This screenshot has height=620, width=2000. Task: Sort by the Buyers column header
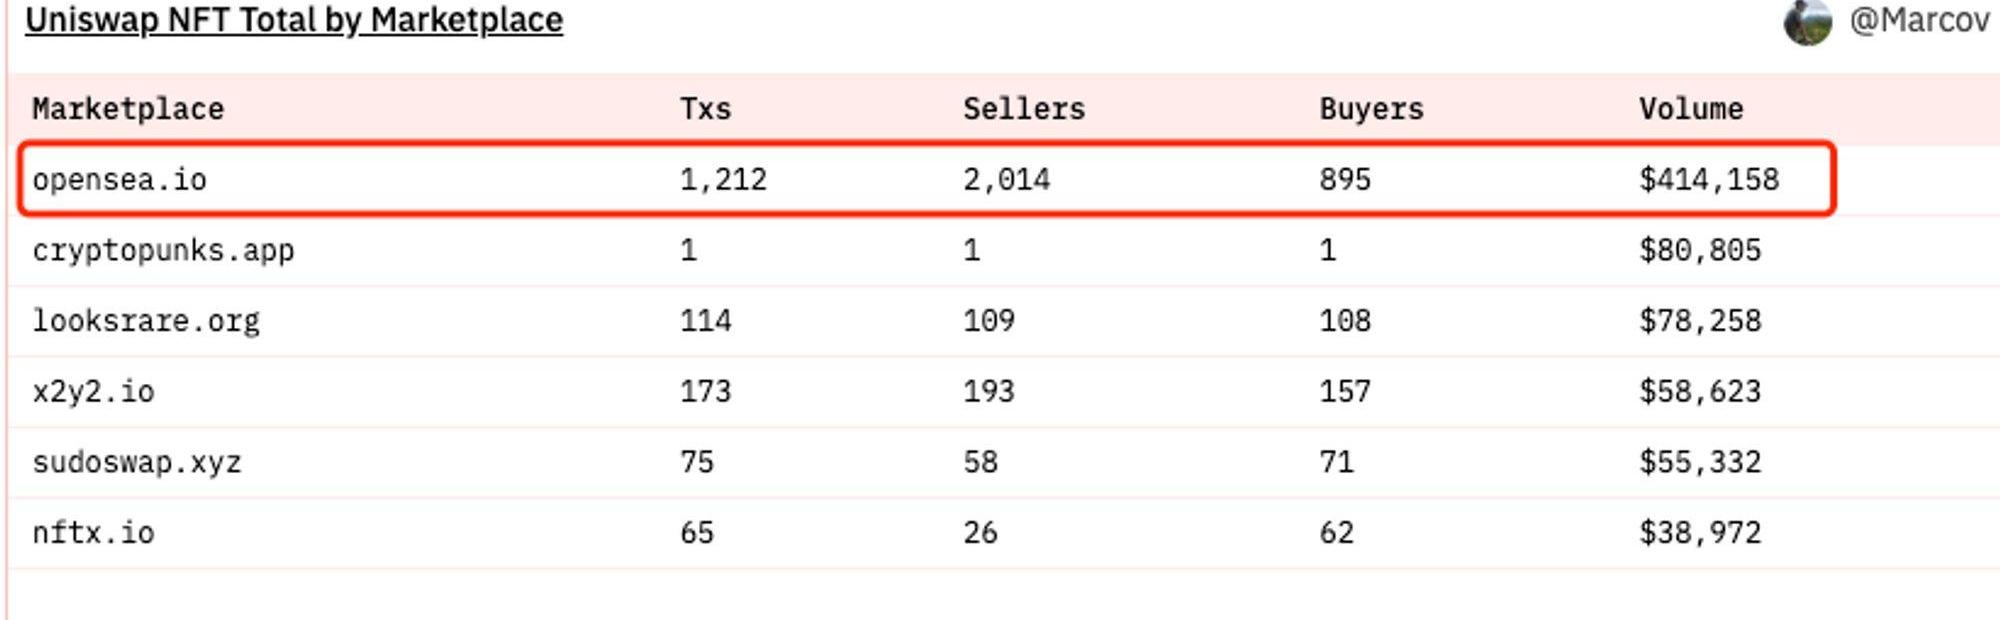click(x=1370, y=108)
